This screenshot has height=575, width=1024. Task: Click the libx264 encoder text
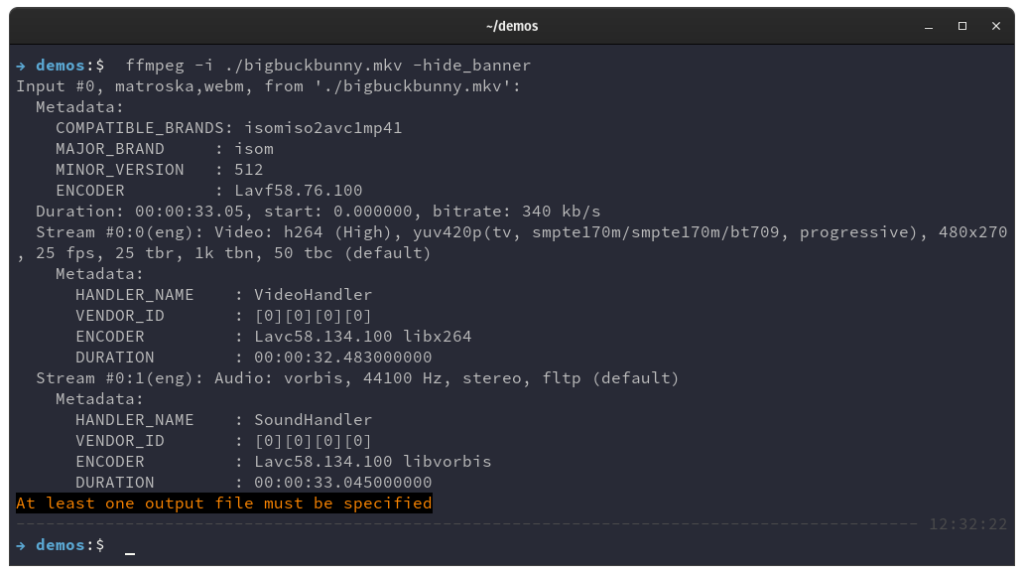[437, 337]
